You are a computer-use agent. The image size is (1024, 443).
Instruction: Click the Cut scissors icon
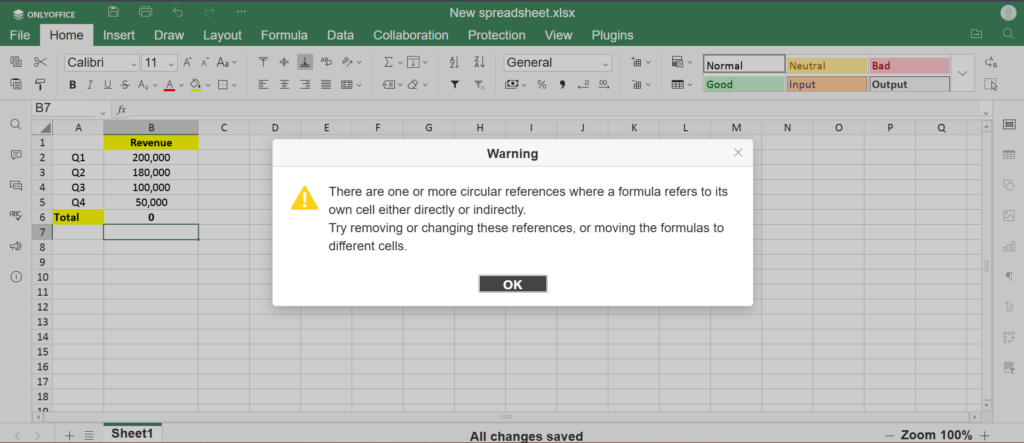coord(40,62)
